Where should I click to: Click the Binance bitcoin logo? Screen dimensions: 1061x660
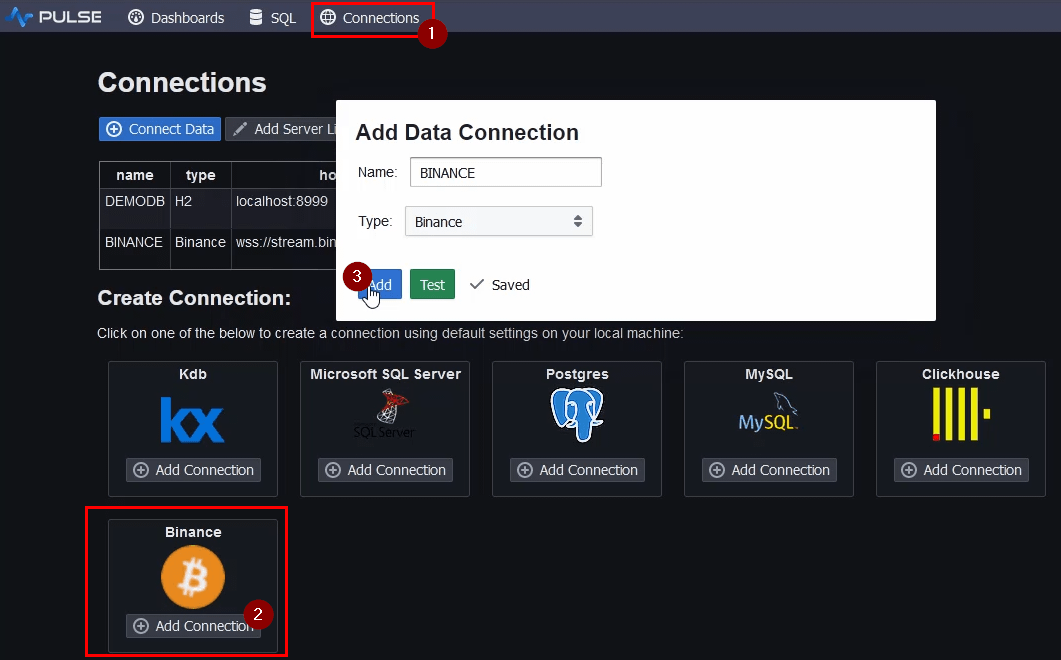193,577
